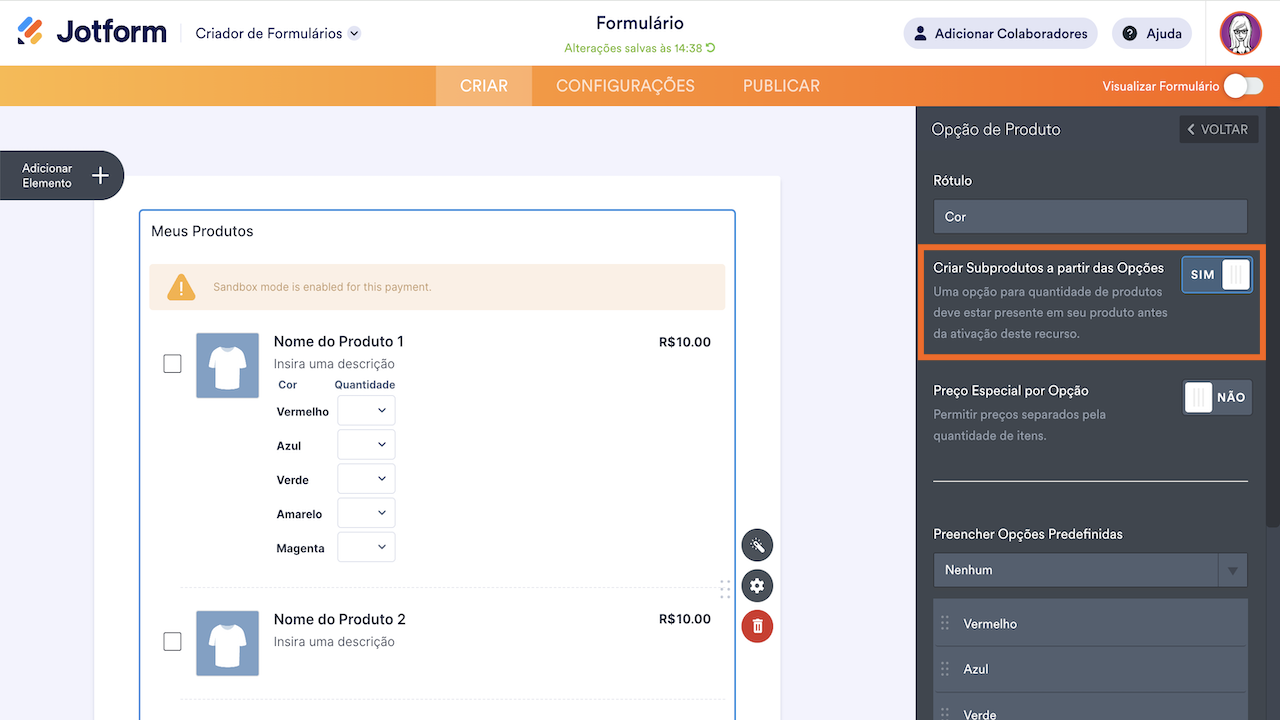
Task: Click the Azul option row in panel
Action: click(1090, 669)
